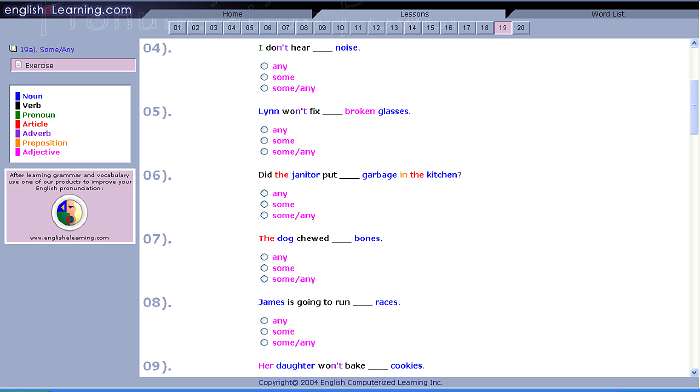
Task: Select 'any' for question 08 about James
Action: [x=264, y=321]
